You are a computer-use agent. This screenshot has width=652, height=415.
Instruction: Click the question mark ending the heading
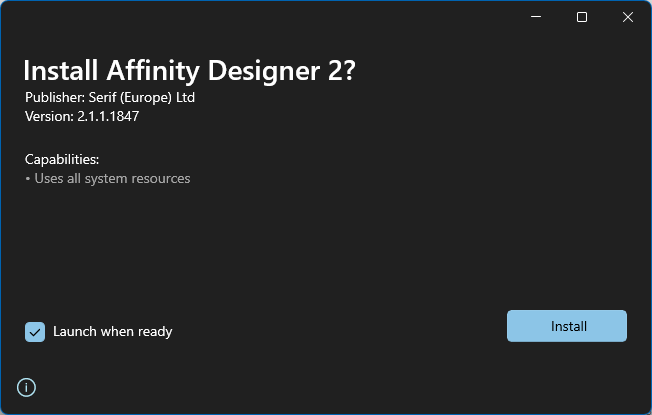point(348,71)
